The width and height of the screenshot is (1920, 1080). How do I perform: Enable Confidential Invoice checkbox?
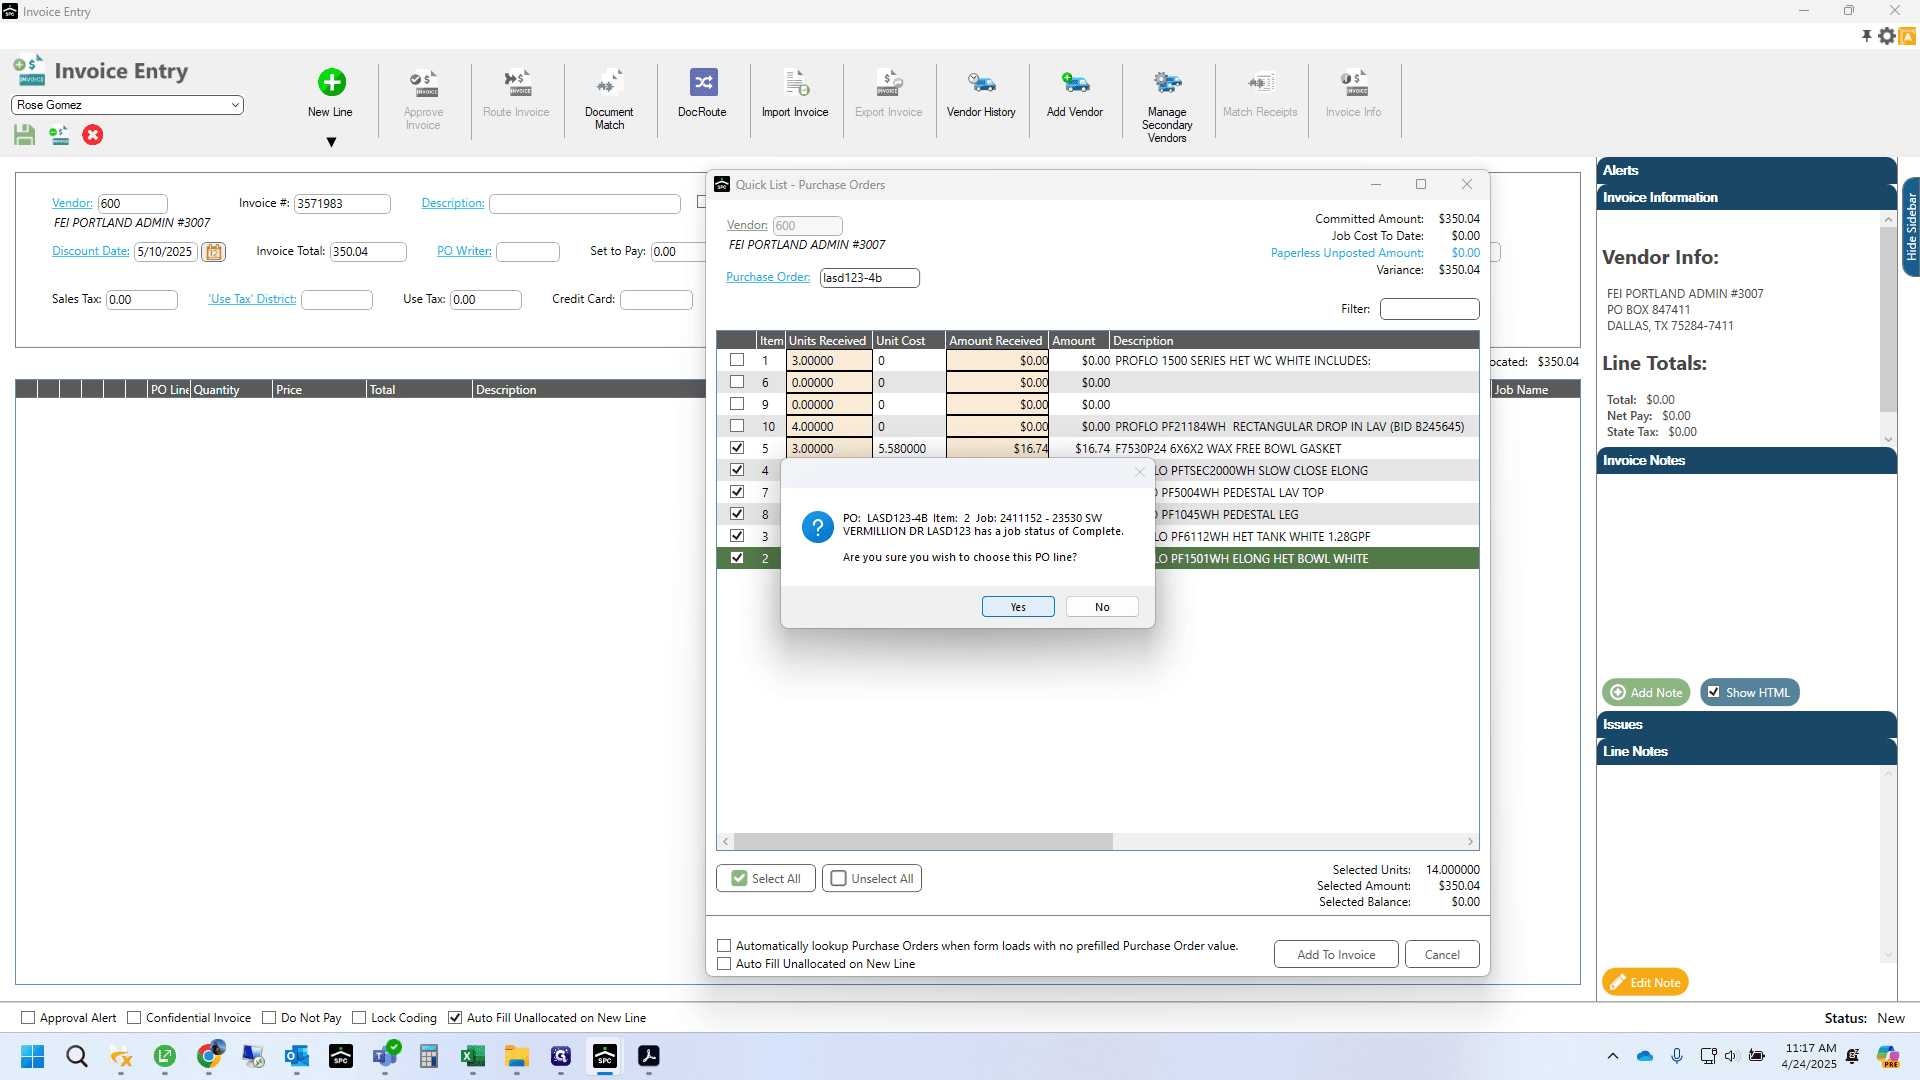(134, 1018)
